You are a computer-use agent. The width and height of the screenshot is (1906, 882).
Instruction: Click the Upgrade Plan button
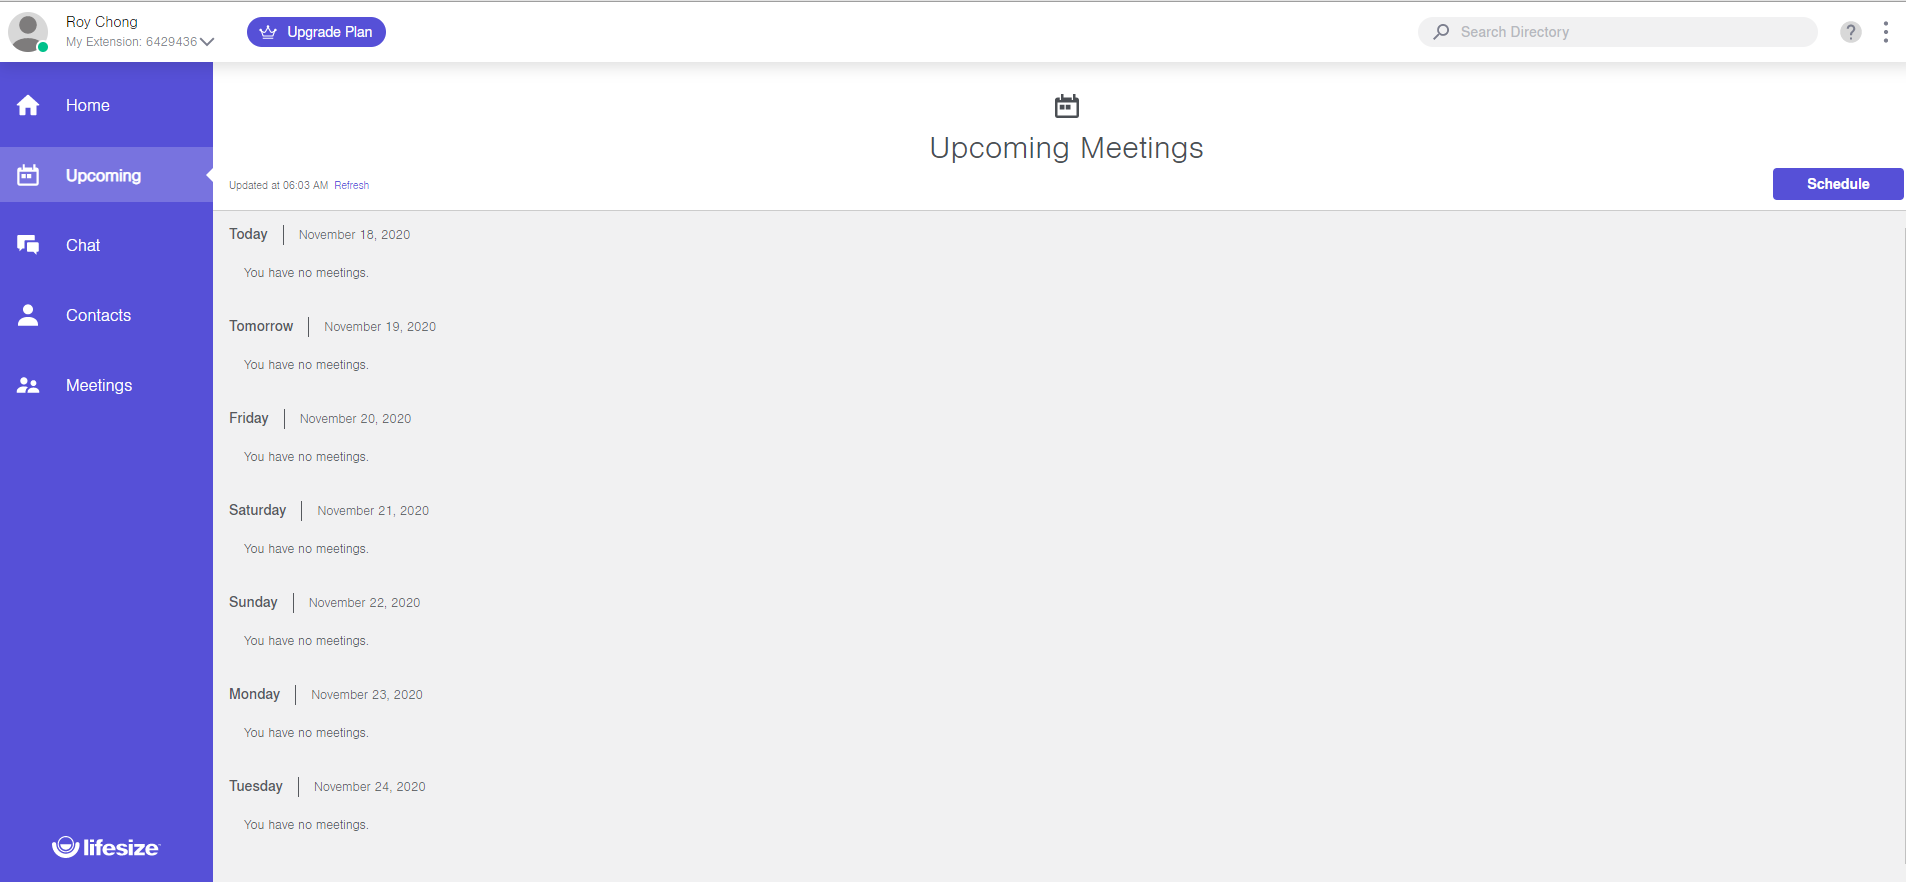[x=316, y=32]
